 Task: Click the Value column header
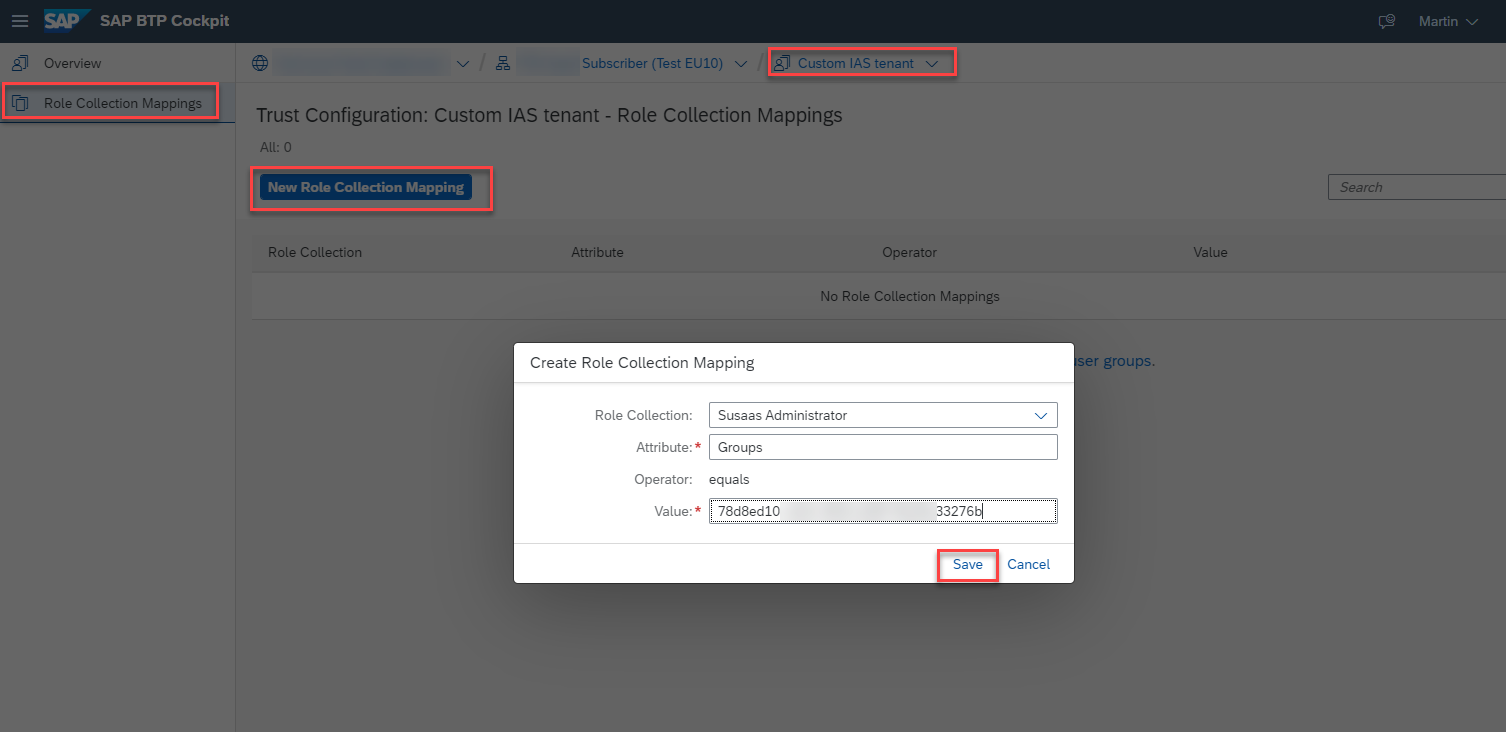[x=1210, y=252]
